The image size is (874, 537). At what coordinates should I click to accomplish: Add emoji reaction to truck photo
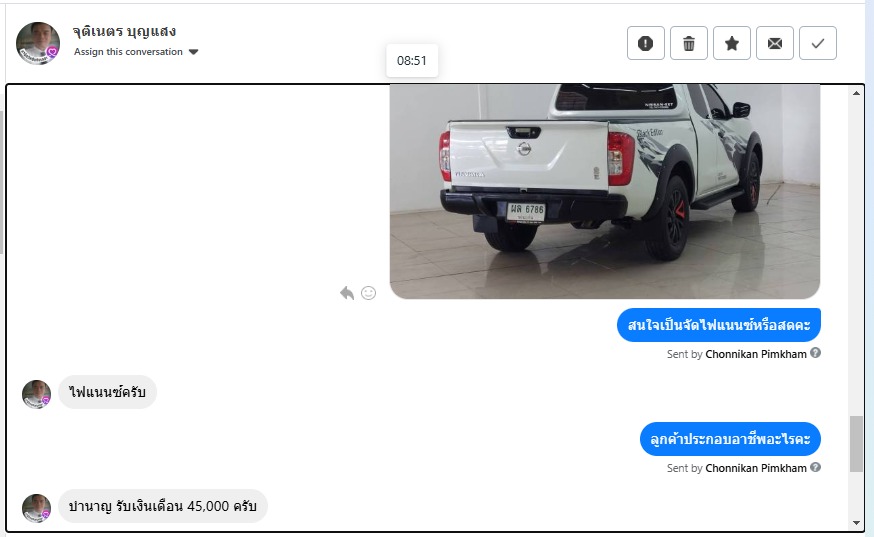(368, 293)
